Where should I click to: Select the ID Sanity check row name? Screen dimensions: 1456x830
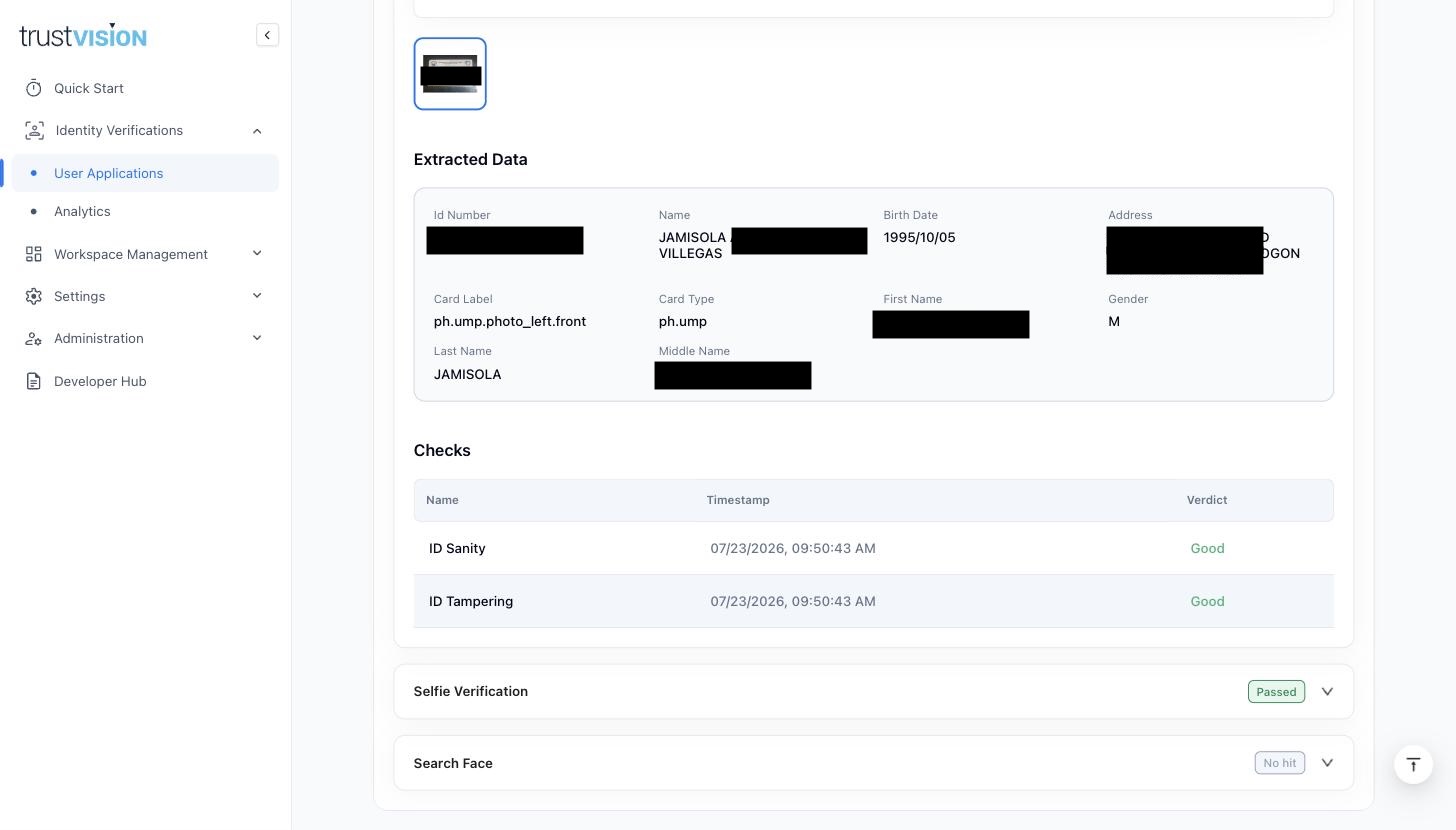457,548
